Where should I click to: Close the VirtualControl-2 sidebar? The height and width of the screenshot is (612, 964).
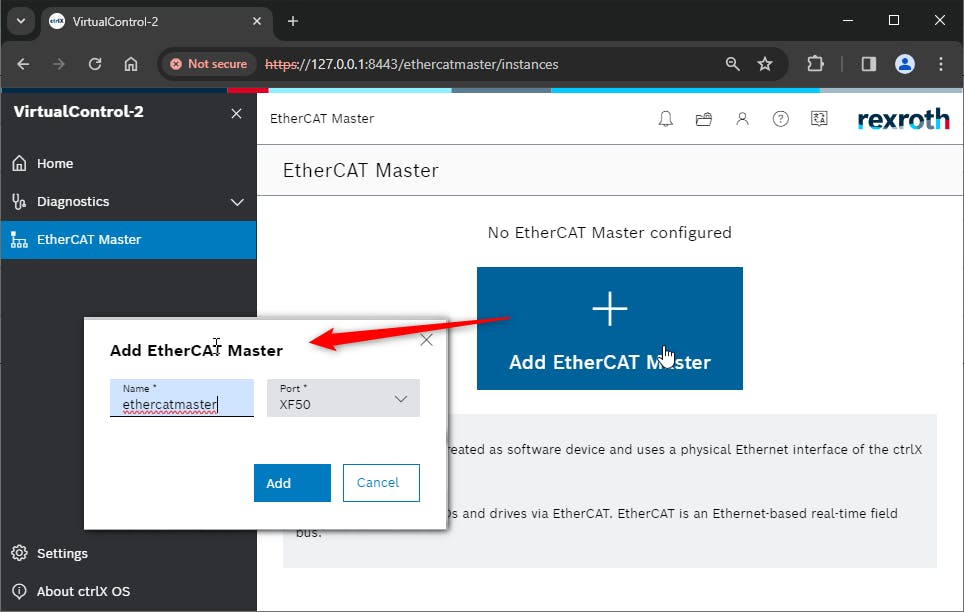point(236,114)
